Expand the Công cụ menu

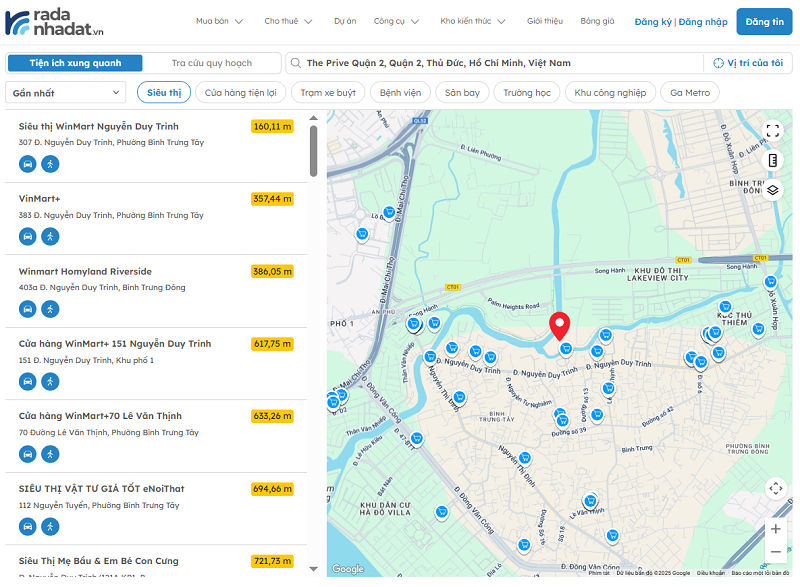396,21
